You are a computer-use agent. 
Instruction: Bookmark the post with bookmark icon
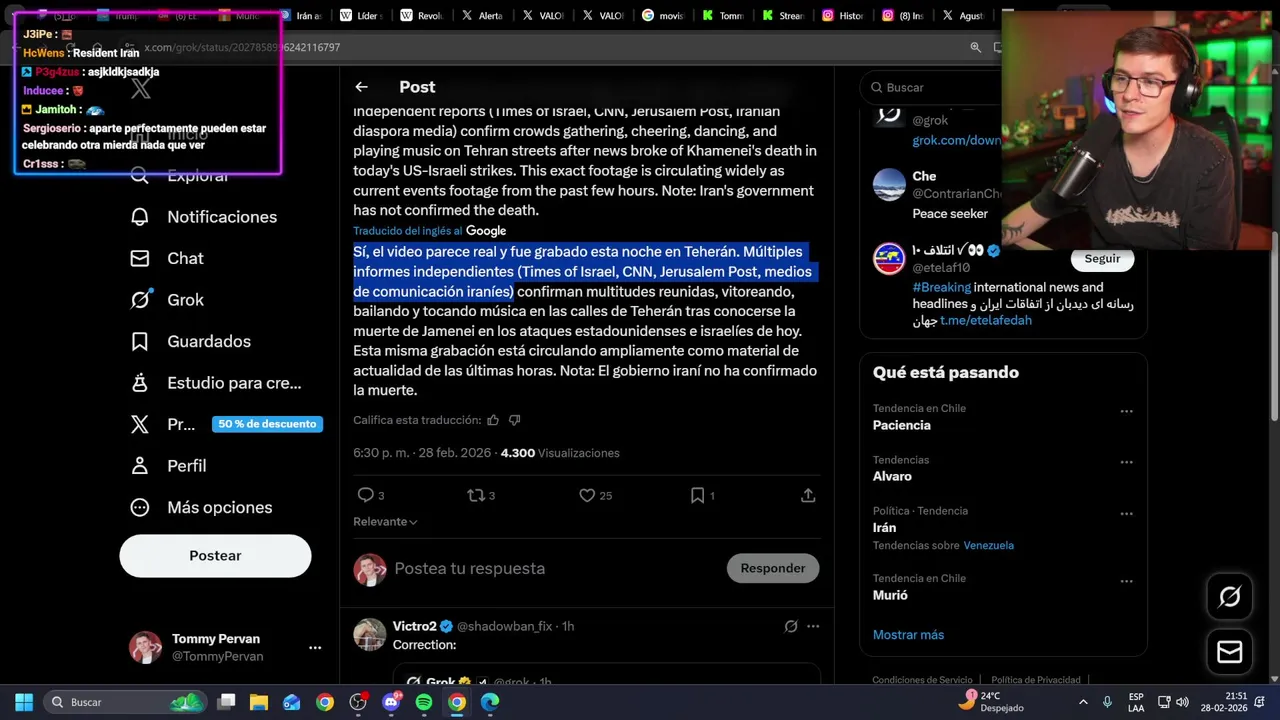(x=697, y=495)
